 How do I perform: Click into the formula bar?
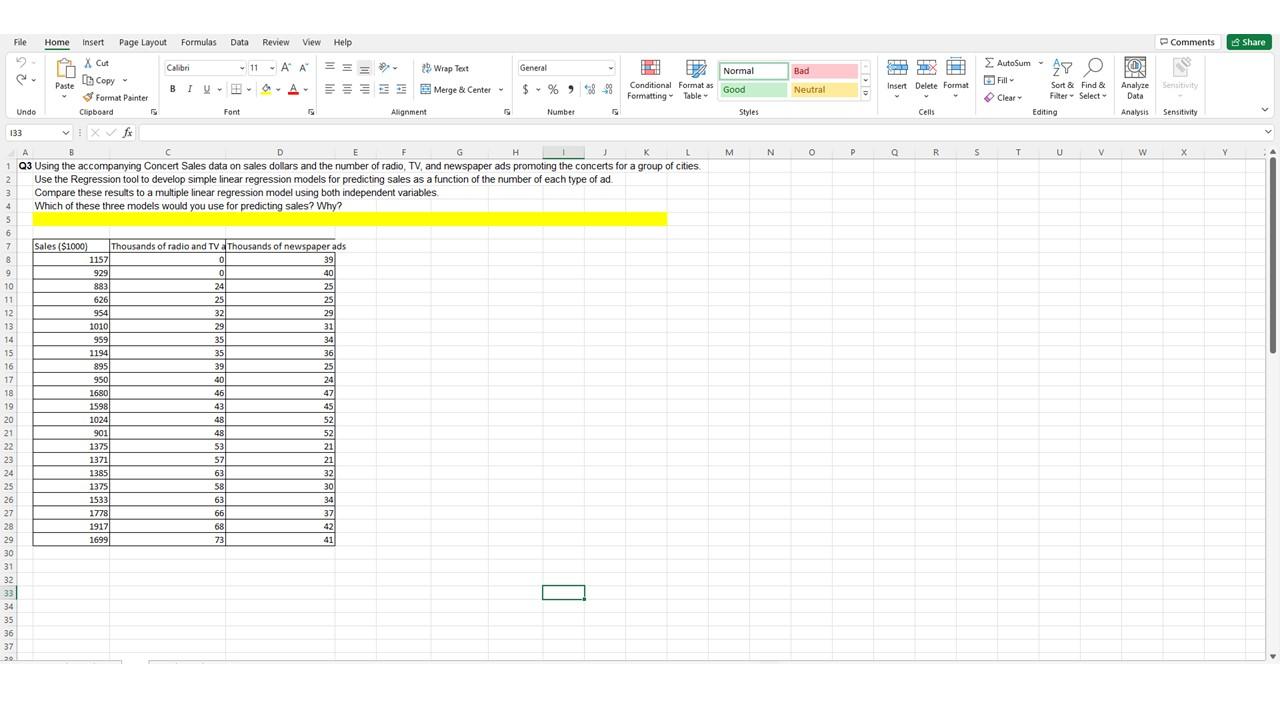click(700, 133)
